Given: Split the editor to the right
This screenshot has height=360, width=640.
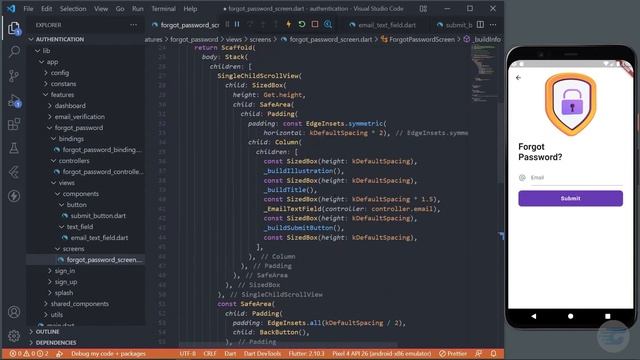Looking at the screenshot, I should click(480, 25).
